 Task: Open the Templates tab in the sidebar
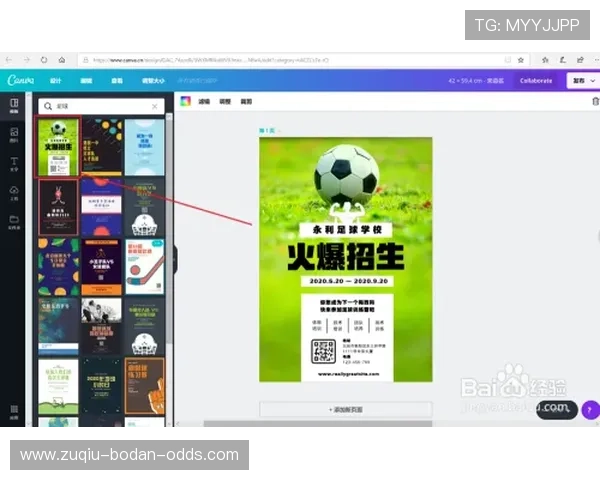click(14, 106)
